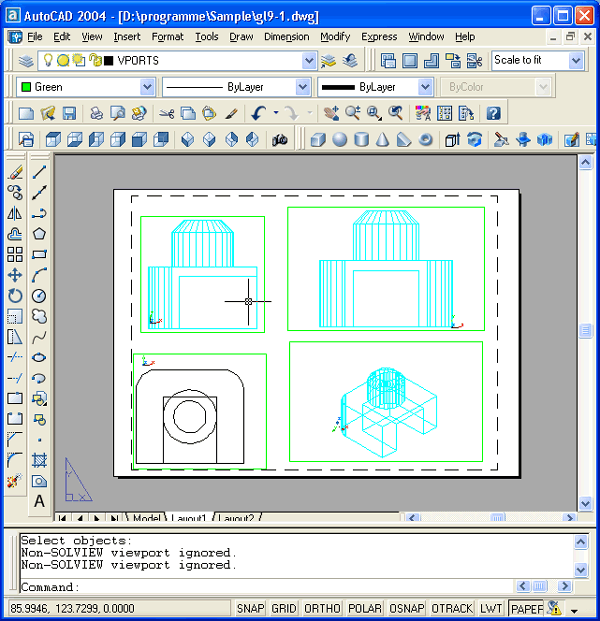The height and width of the screenshot is (621, 600).
Task: Open the Green color control box
Action: [146, 87]
